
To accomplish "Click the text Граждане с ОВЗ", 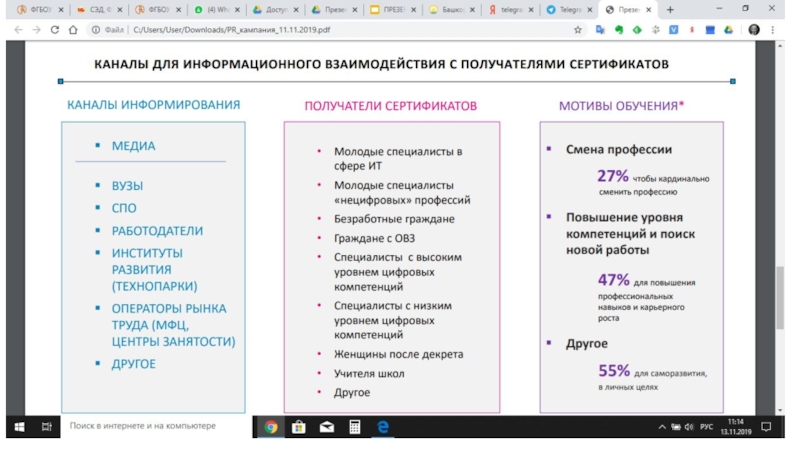I will tap(374, 238).
